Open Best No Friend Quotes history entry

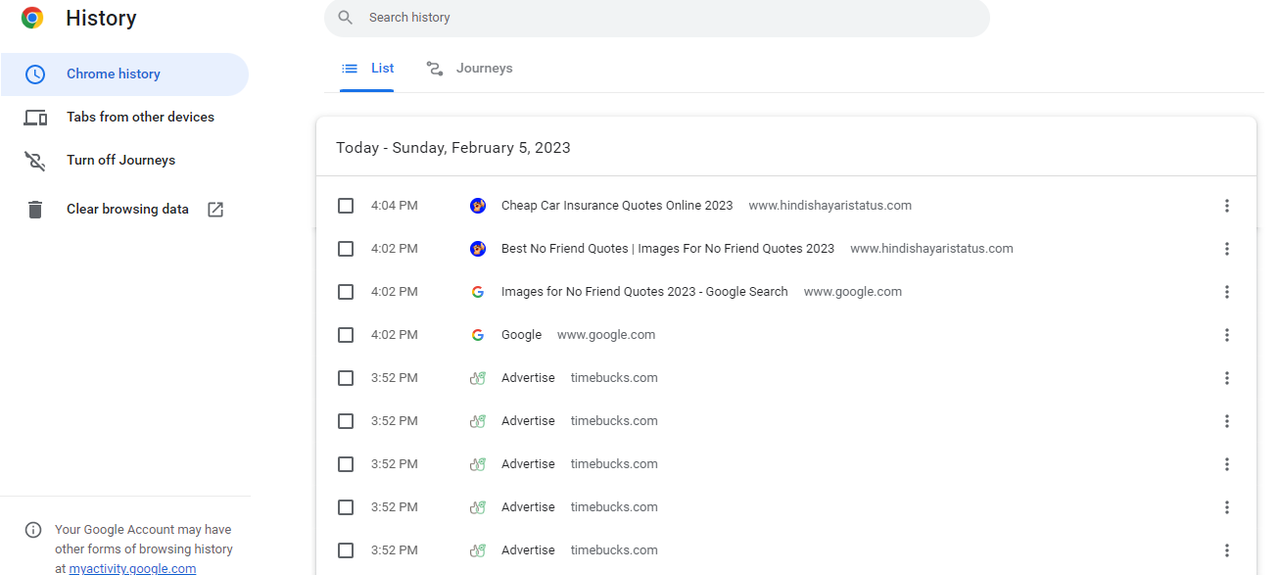coord(668,249)
